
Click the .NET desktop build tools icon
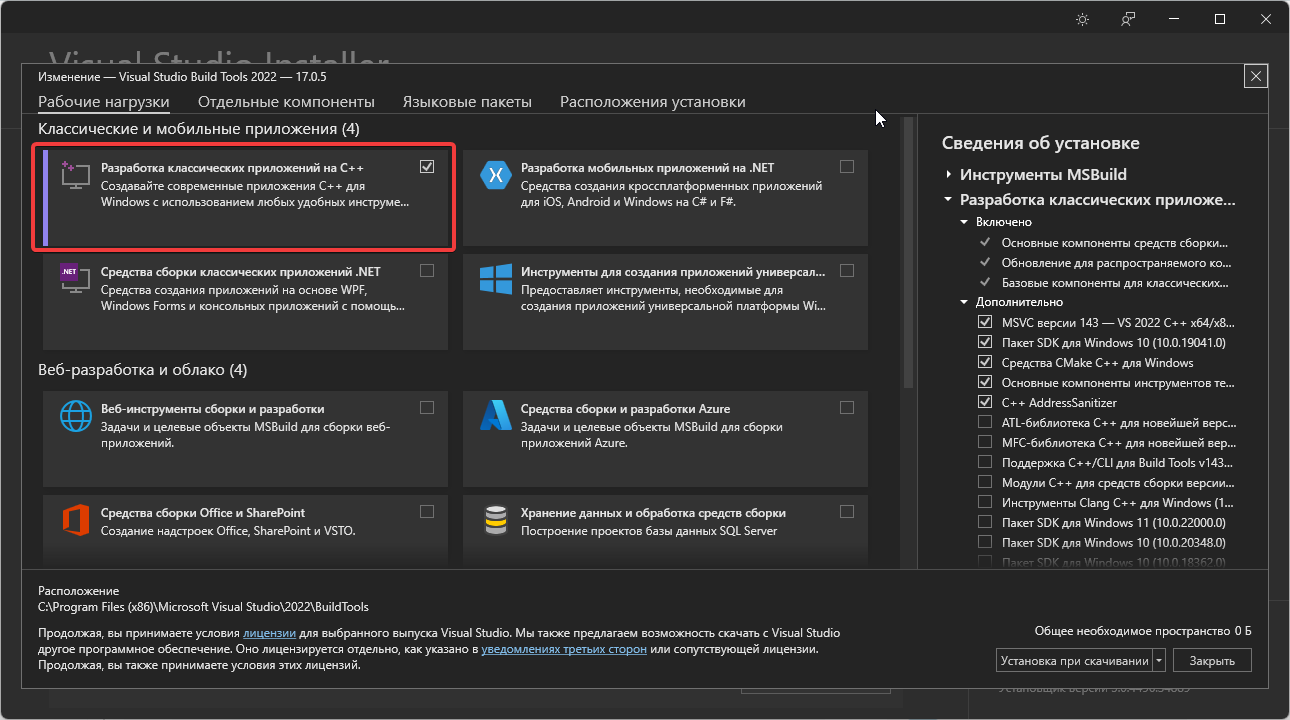coord(76,279)
